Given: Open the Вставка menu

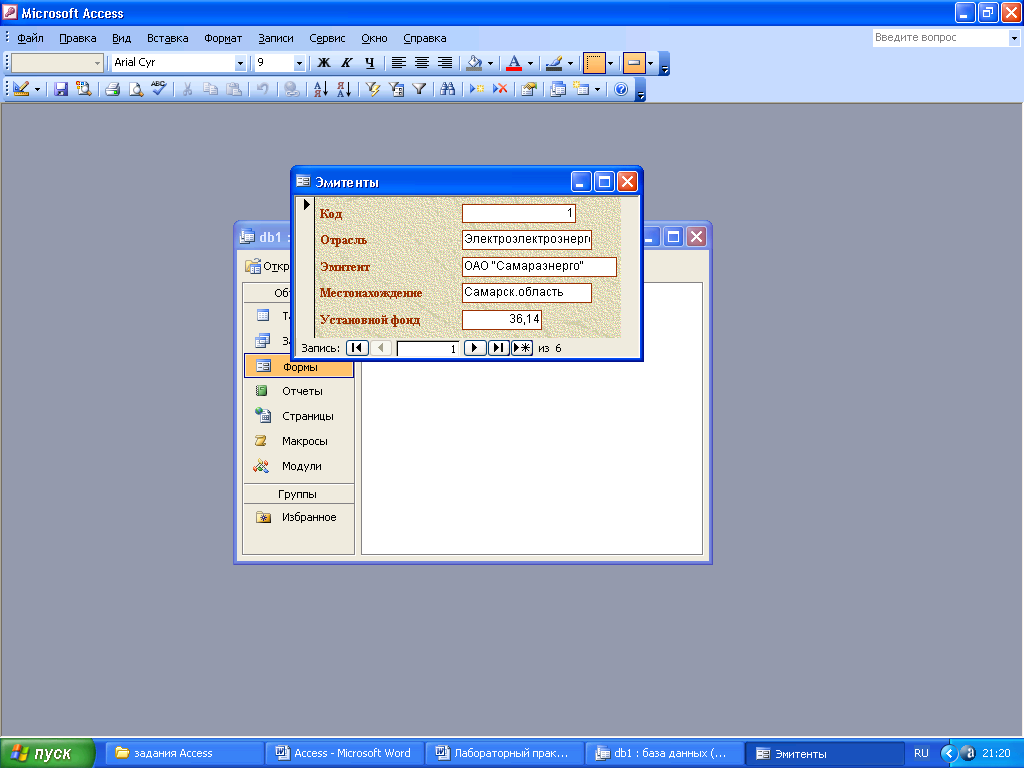Looking at the screenshot, I should tap(167, 38).
